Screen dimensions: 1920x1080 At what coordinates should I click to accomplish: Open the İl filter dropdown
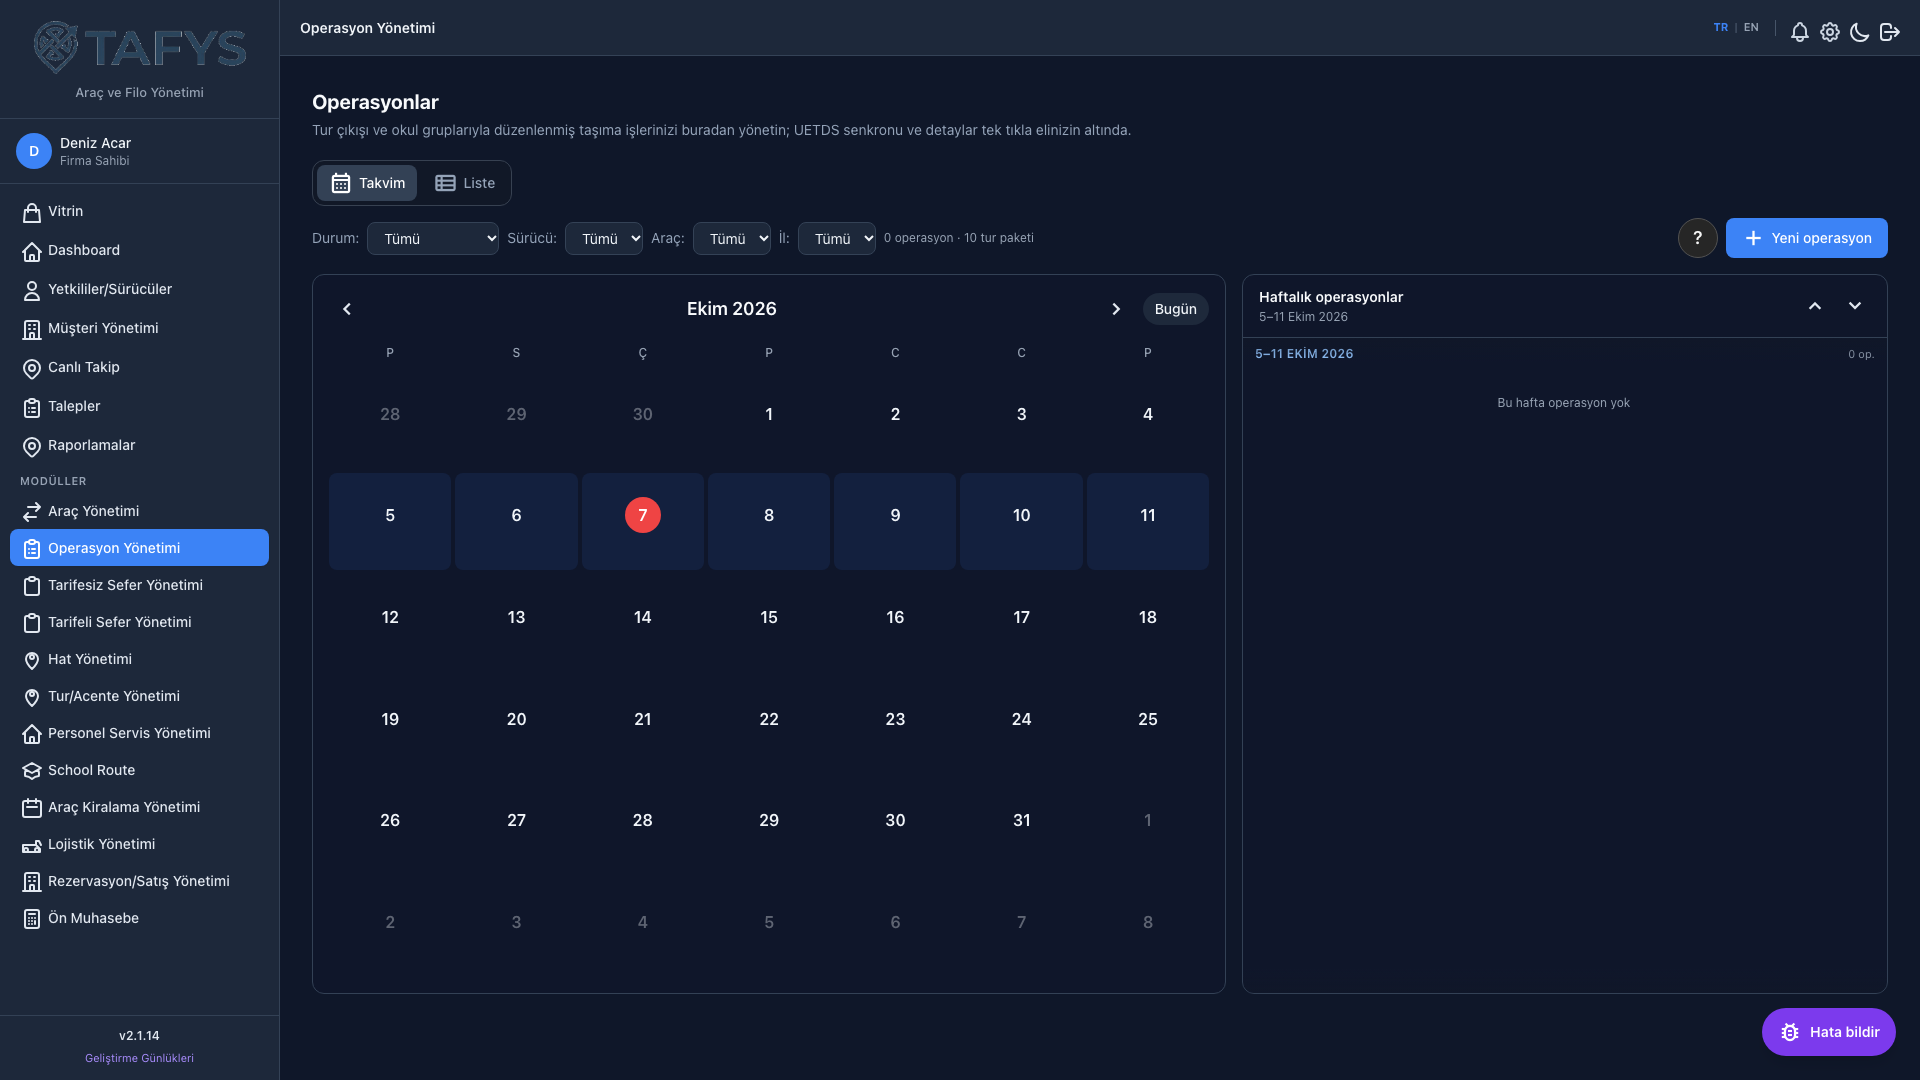(x=836, y=238)
